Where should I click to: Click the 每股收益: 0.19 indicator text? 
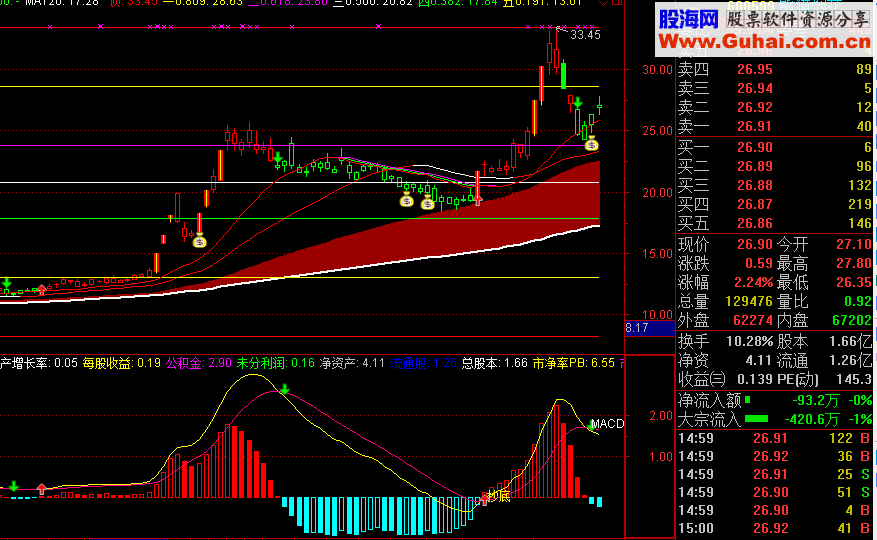pos(121,363)
